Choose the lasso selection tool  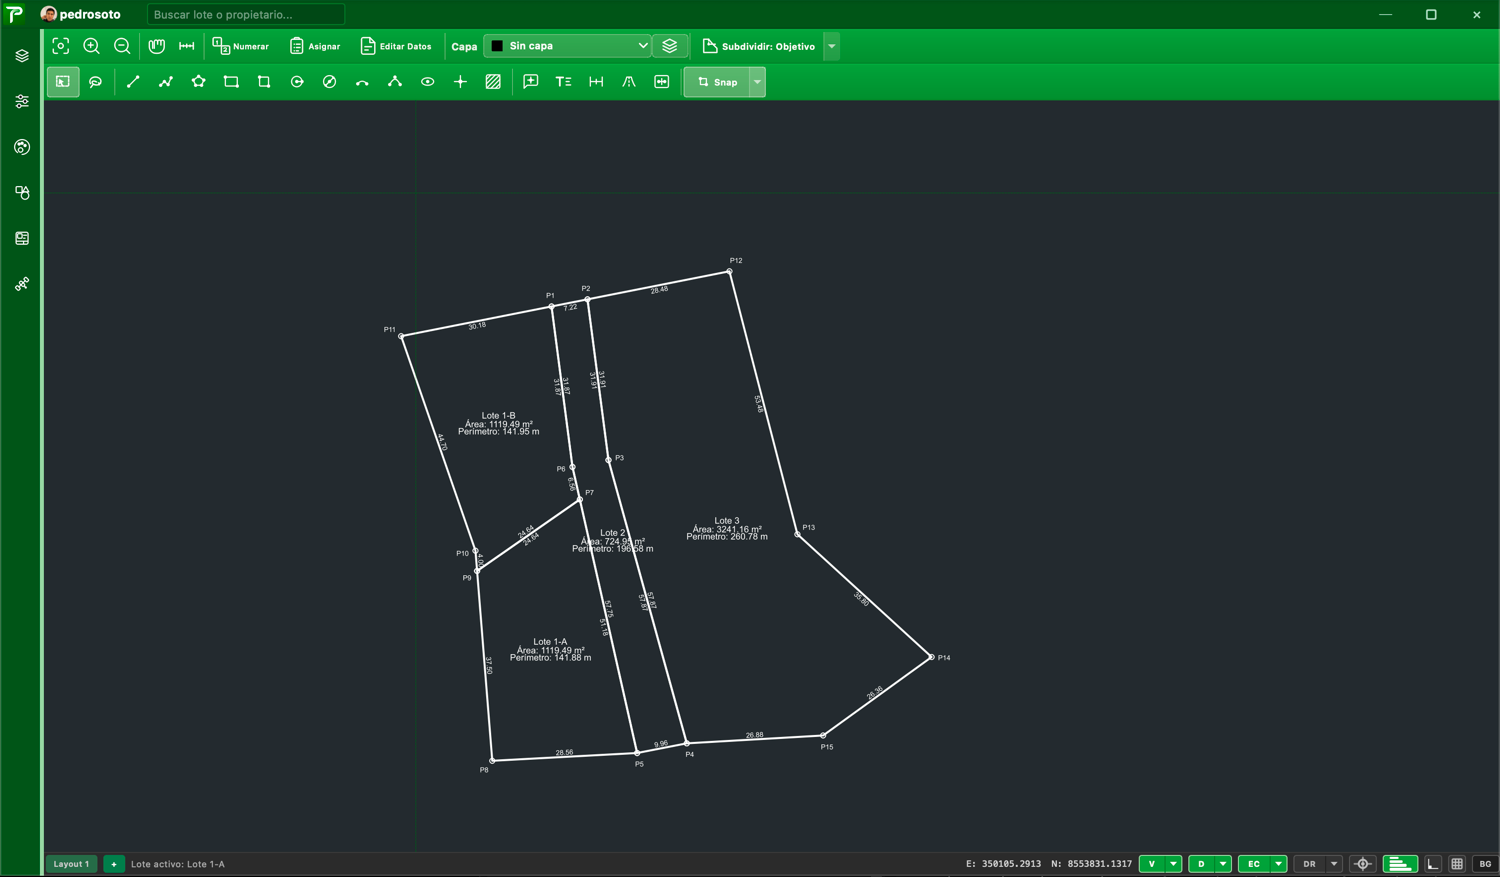[96, 82]
